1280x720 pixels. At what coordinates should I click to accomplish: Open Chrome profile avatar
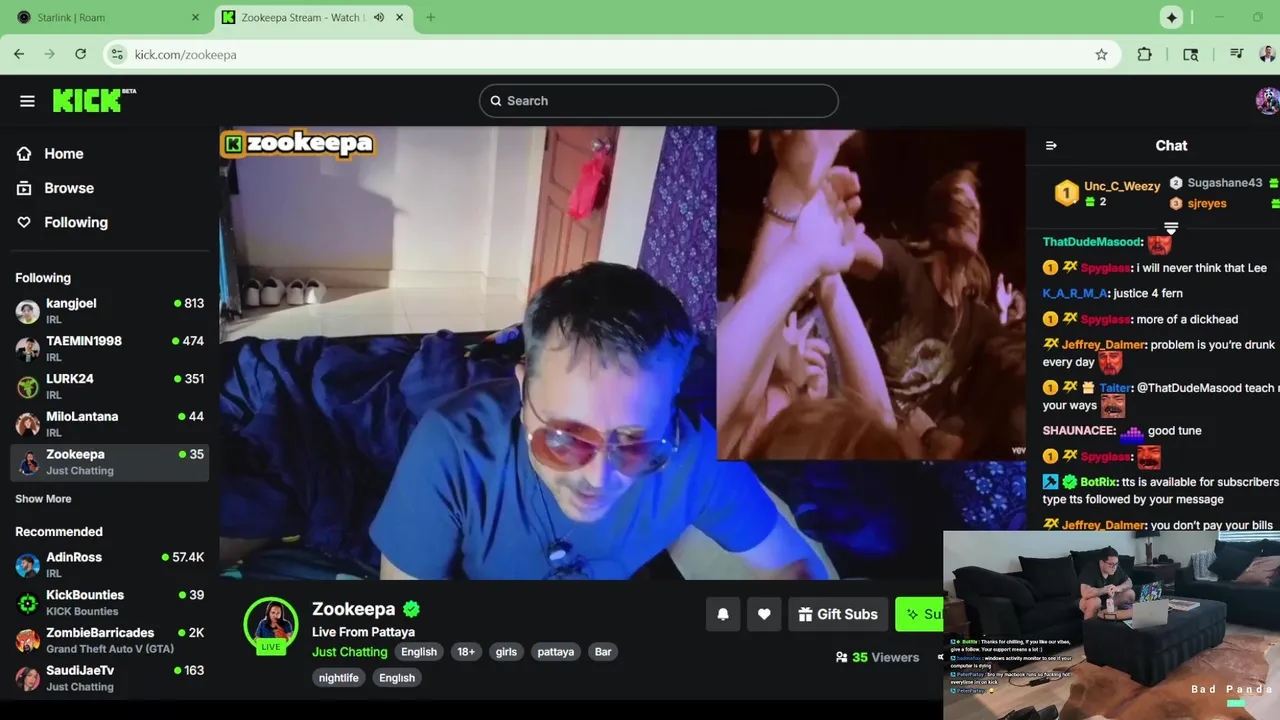1267,54
